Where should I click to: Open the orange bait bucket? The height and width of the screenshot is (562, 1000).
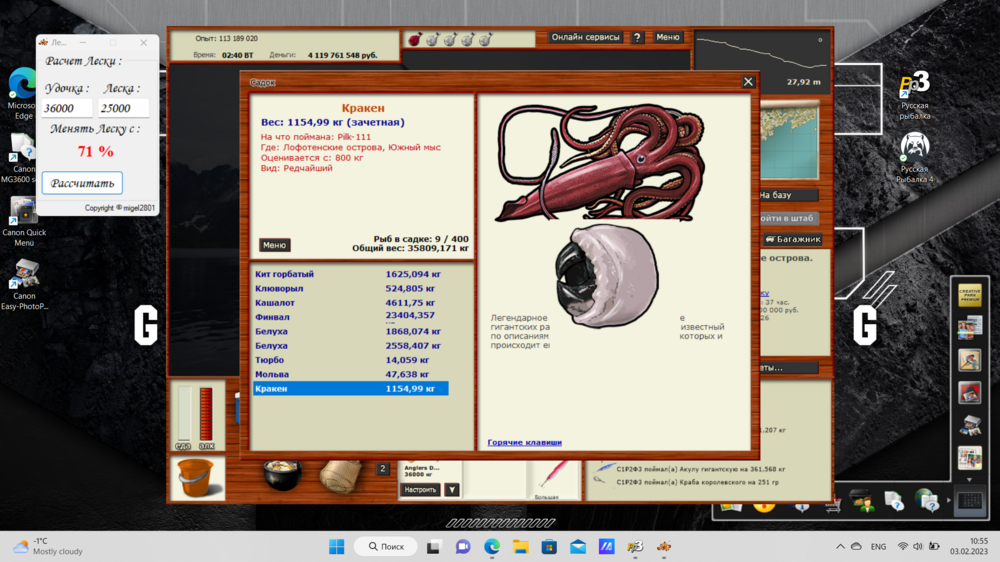pos(197,478)
